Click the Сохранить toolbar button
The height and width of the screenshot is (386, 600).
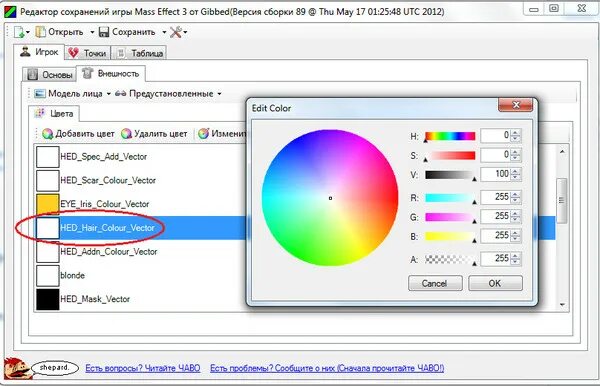pyautogui.click(x=127, y=32)
